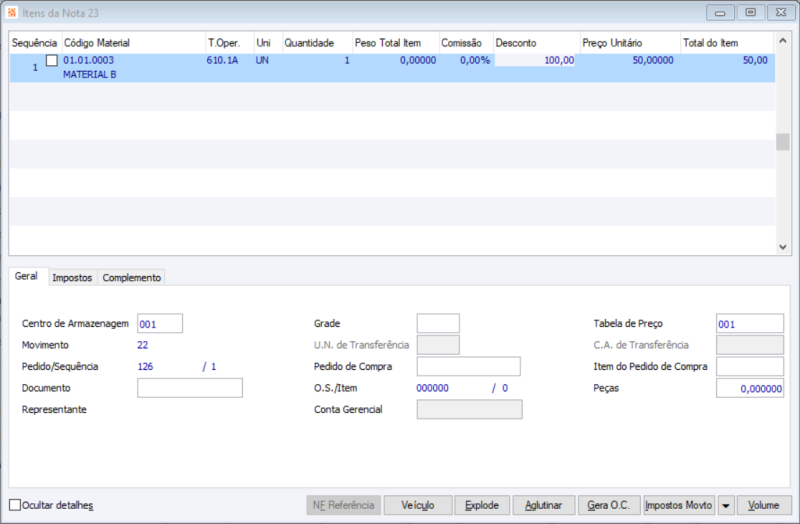Click the Pedido/Sequência value 126
The image size is (800, 524).
tap(145, 366)
